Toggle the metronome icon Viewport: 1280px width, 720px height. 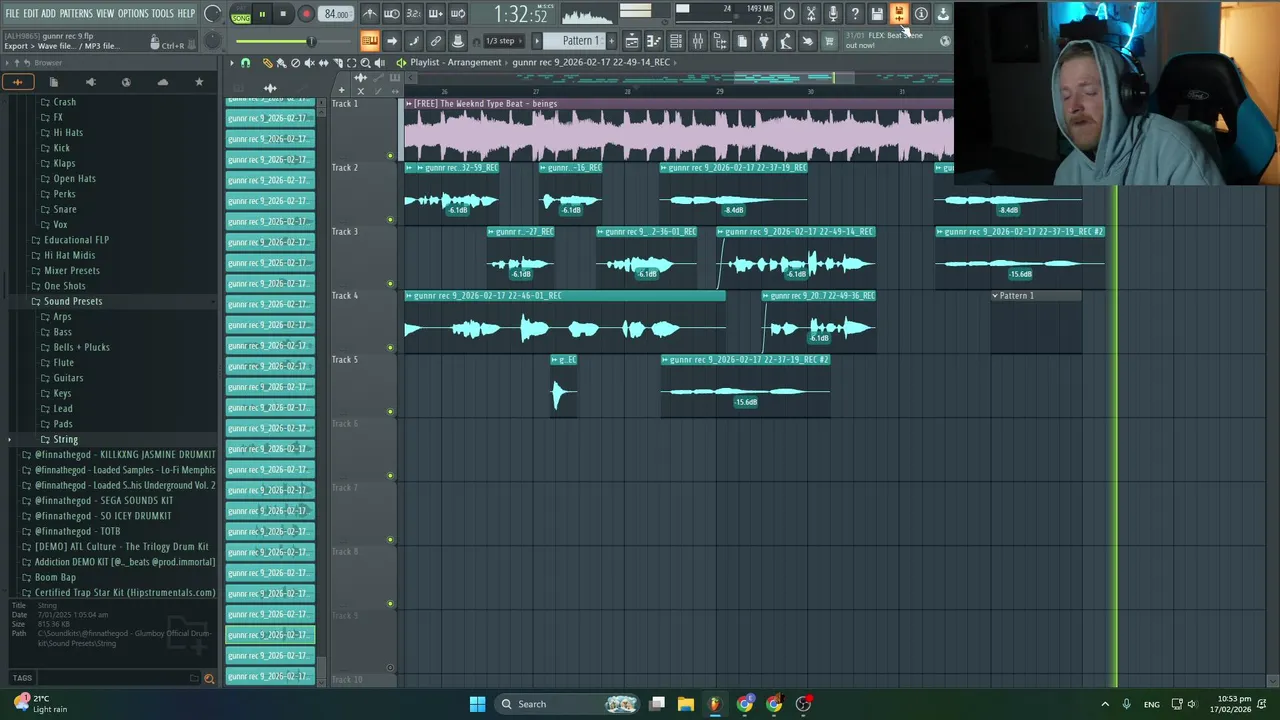point(370,14)
